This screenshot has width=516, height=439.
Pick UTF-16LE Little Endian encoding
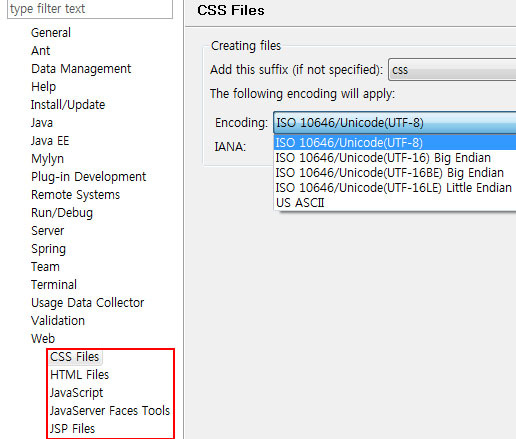pyautogui.click(x=395, y=188)
